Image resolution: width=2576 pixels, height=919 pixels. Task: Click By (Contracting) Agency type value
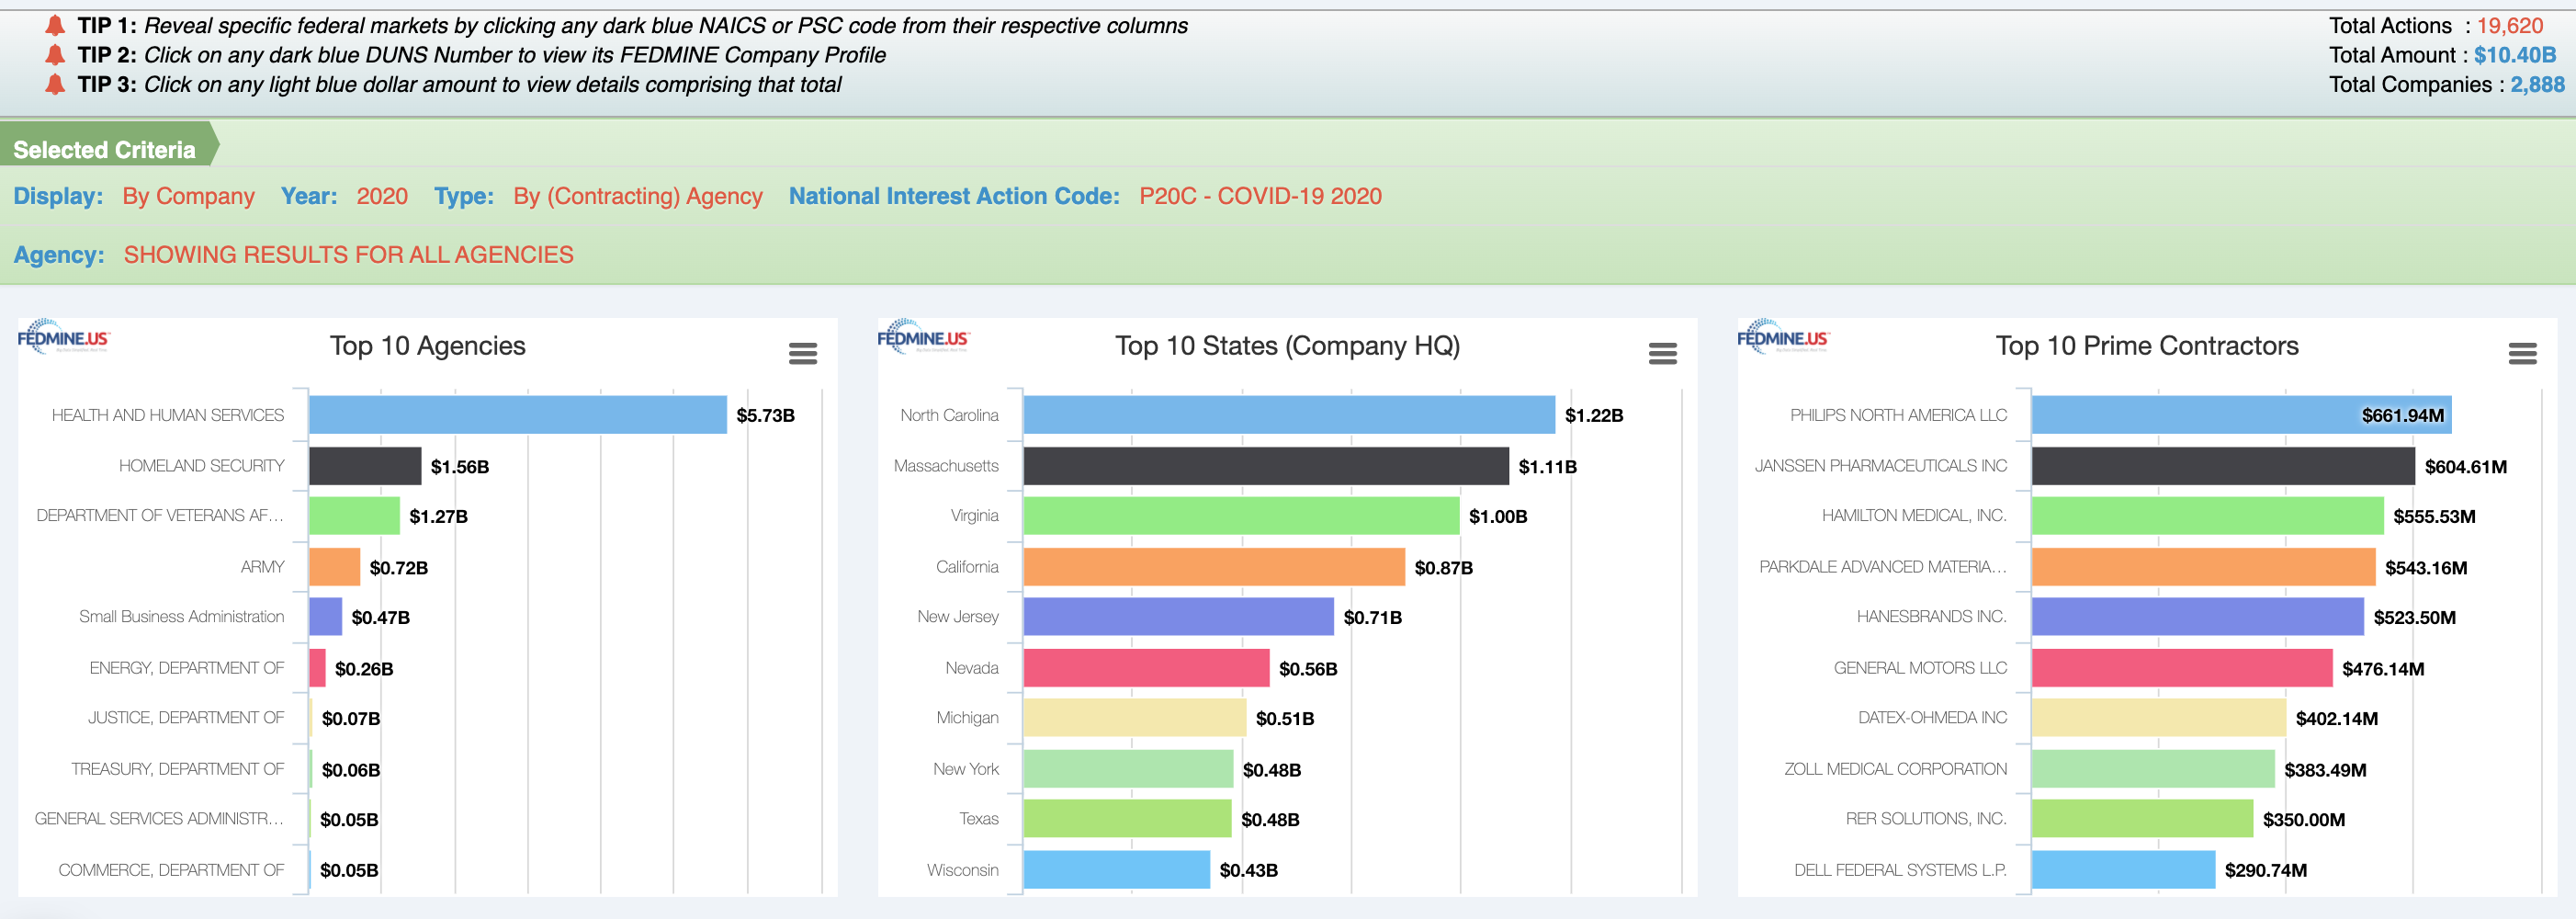pyautogui.click(x=638, y=196)
